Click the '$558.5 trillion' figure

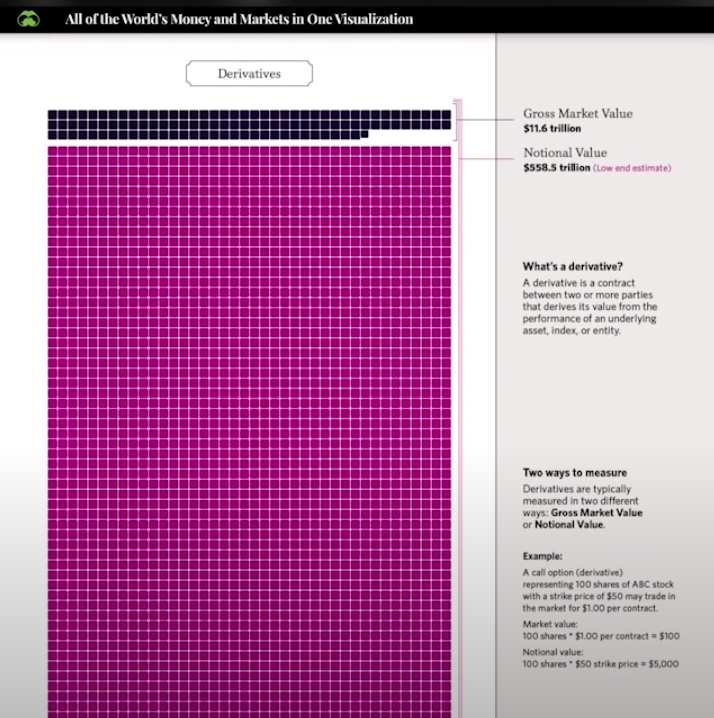[x=557, y=168]
